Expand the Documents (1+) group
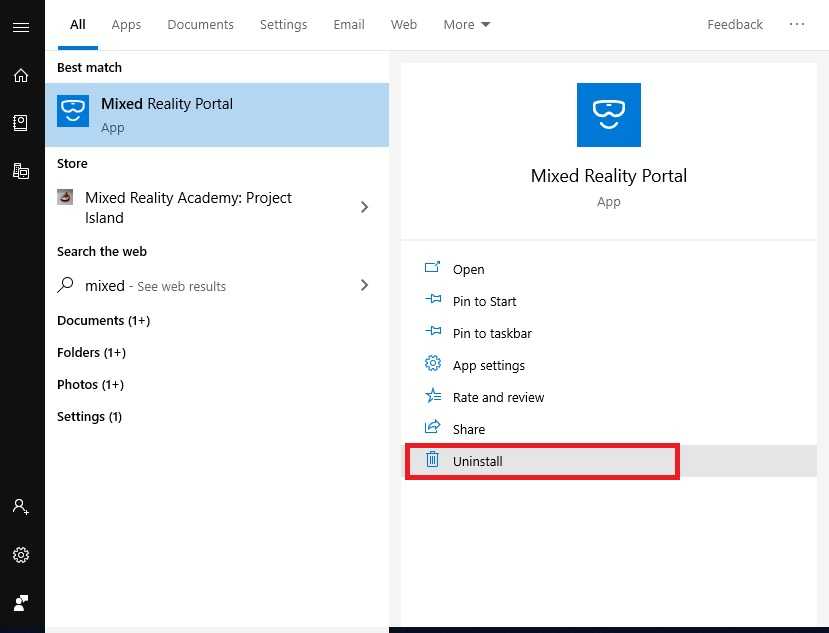 104,320
